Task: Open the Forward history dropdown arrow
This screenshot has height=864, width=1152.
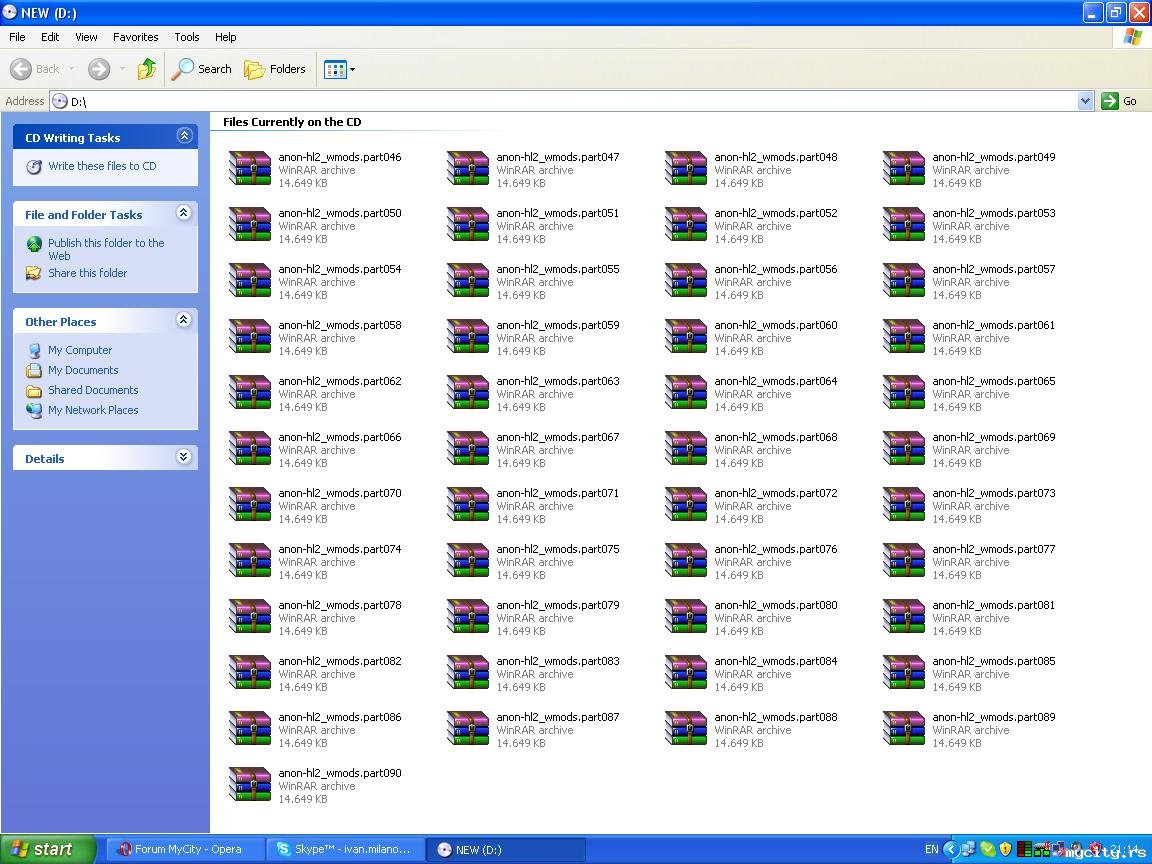Action: pos(122,69)
